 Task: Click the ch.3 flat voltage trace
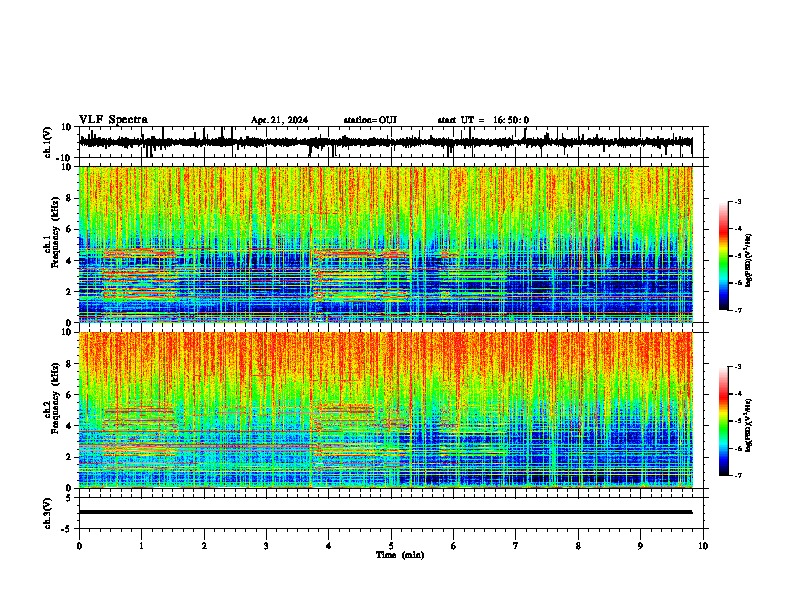coord(385,512)
